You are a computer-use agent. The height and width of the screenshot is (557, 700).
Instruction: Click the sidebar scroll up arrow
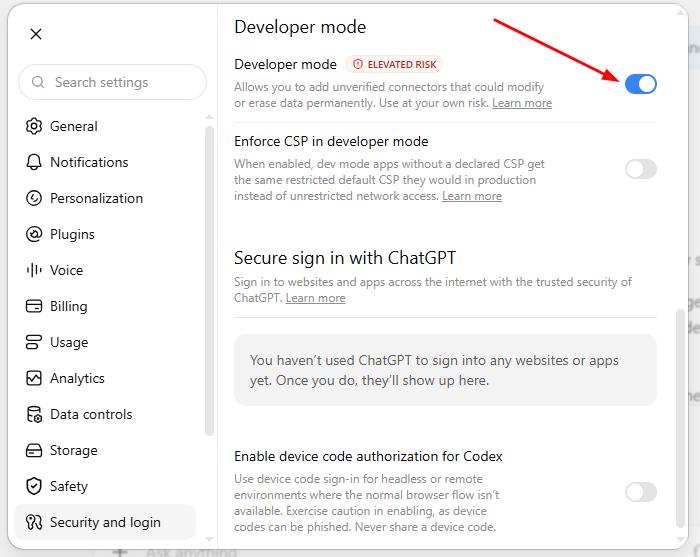209,117
